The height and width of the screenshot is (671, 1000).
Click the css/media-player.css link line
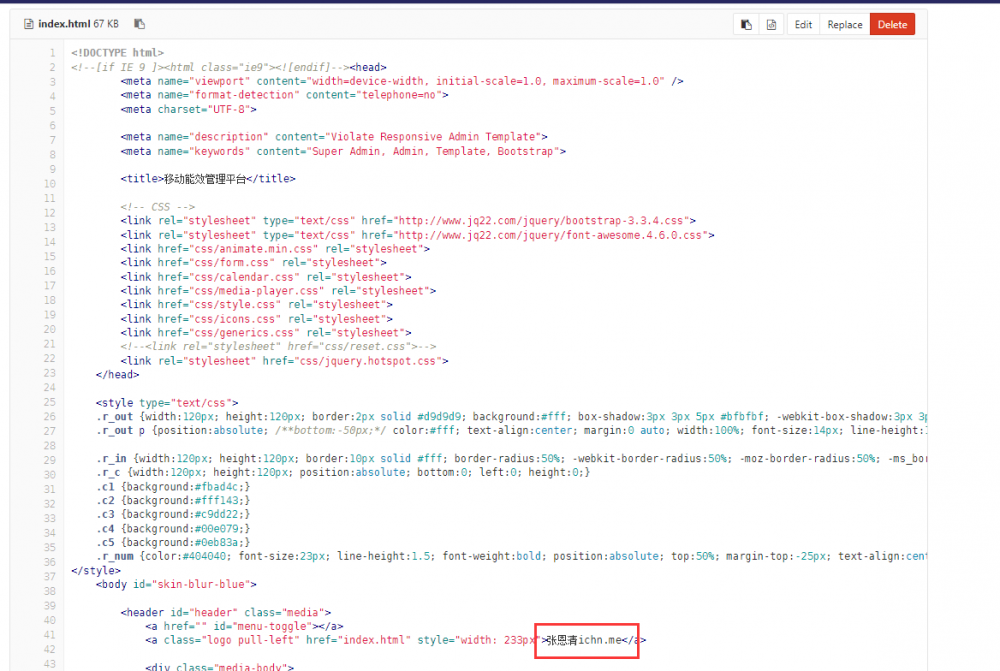[278, 291]
